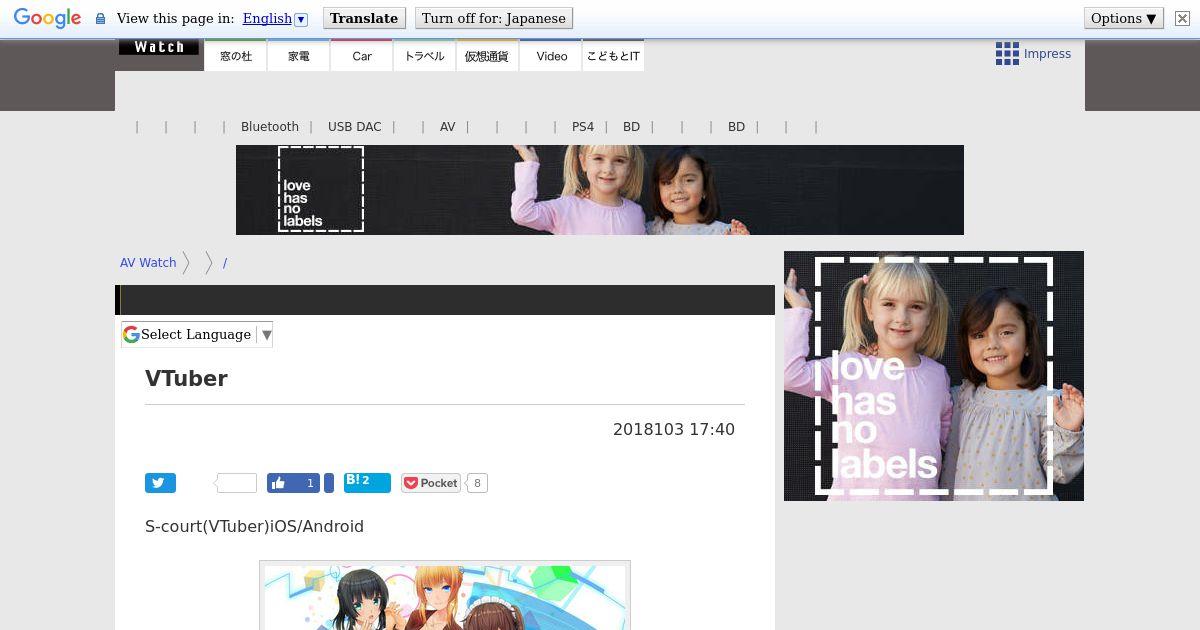Turn off translation for Japanese
This screenshot has height=630, width=1200.
[x=494, y=18]
